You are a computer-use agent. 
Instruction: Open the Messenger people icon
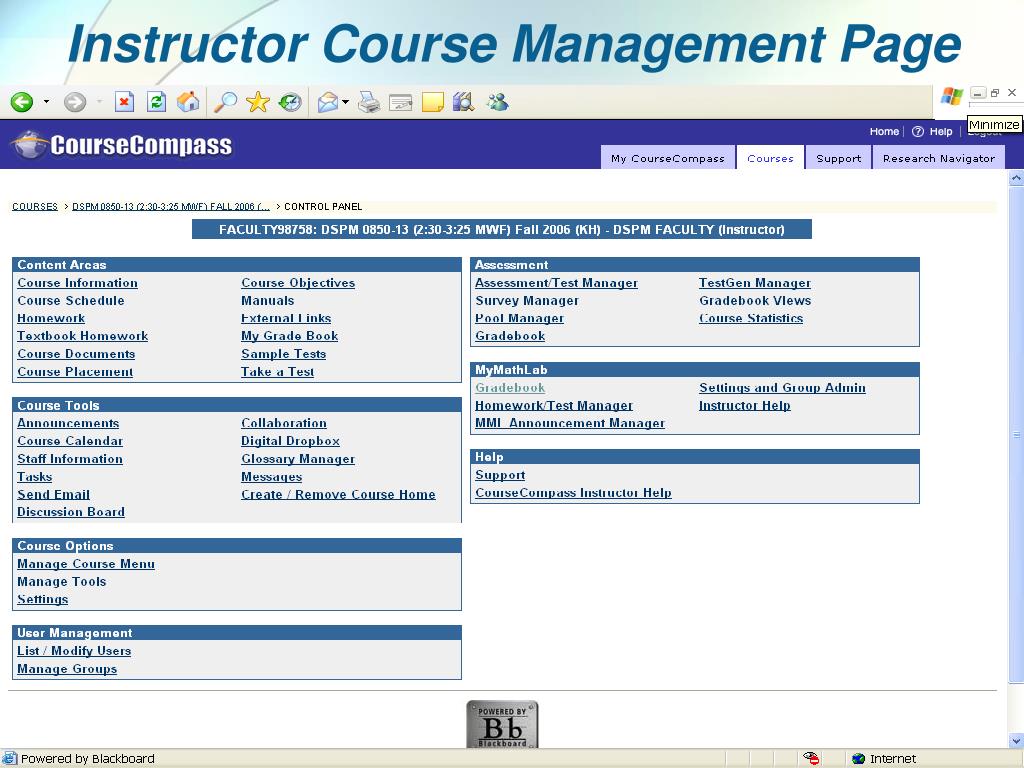pyautogui.click(x=497, y=102)
